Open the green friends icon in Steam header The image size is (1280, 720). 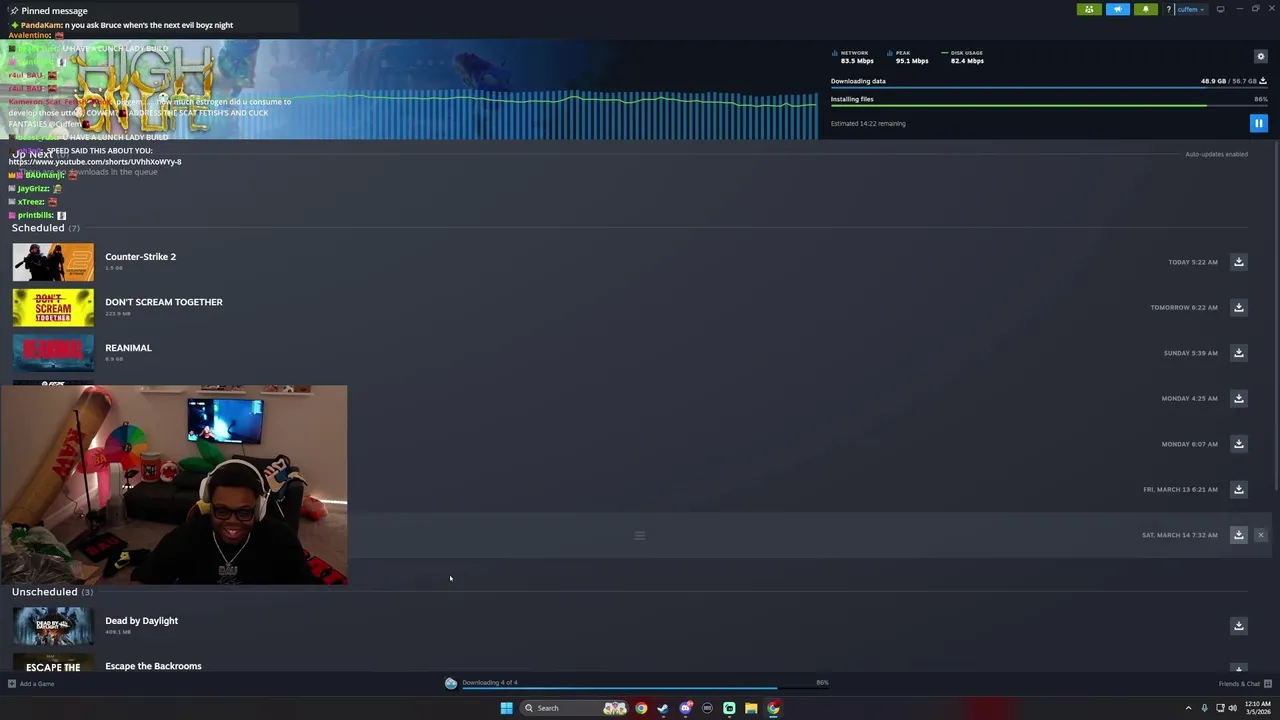tap(1089, 9)
